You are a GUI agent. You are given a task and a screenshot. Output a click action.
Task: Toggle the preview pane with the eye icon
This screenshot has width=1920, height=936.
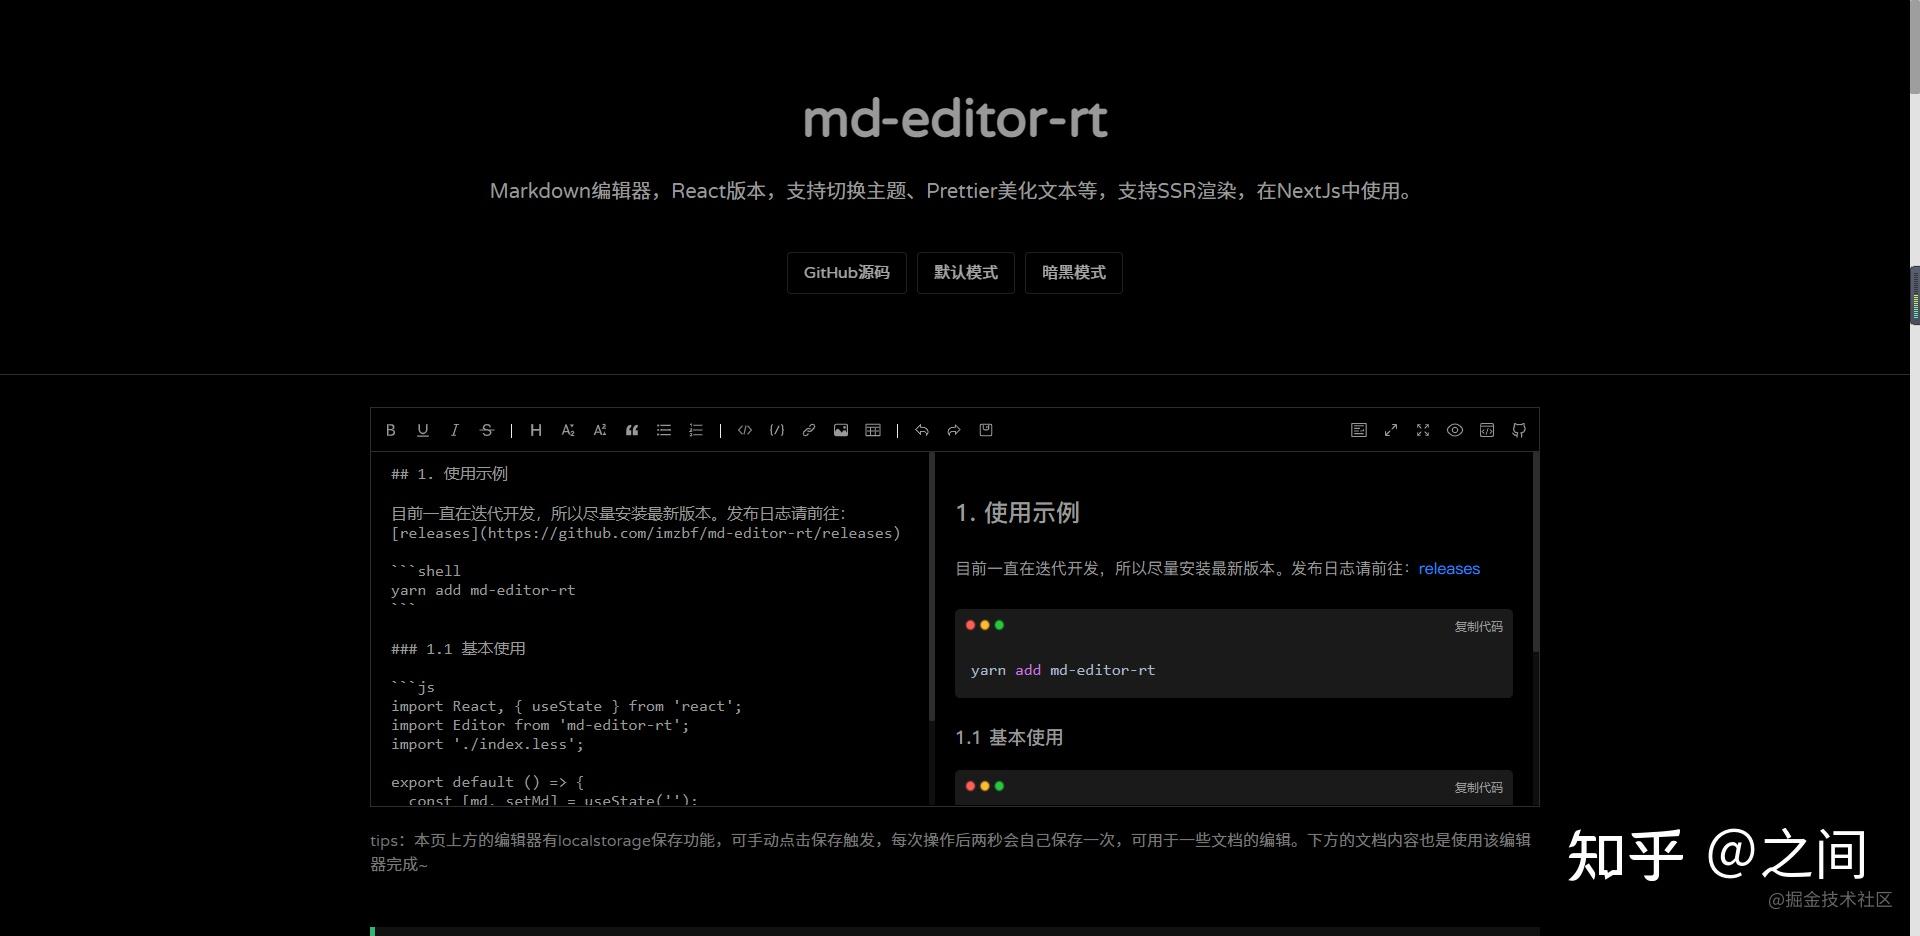click(1454, 430)
